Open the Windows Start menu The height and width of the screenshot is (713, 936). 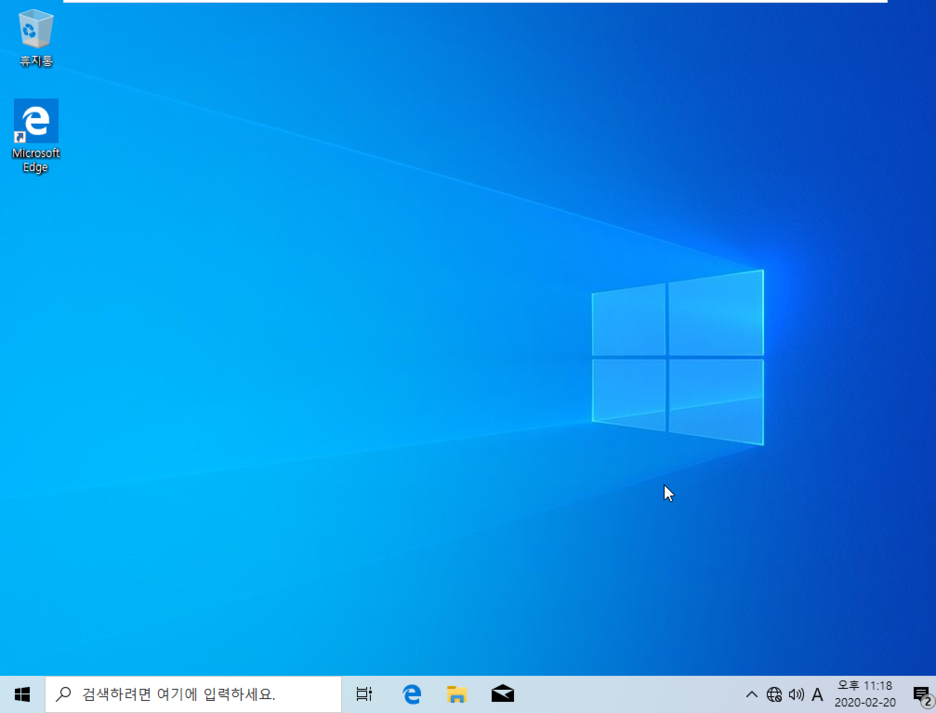pos(22,694)
